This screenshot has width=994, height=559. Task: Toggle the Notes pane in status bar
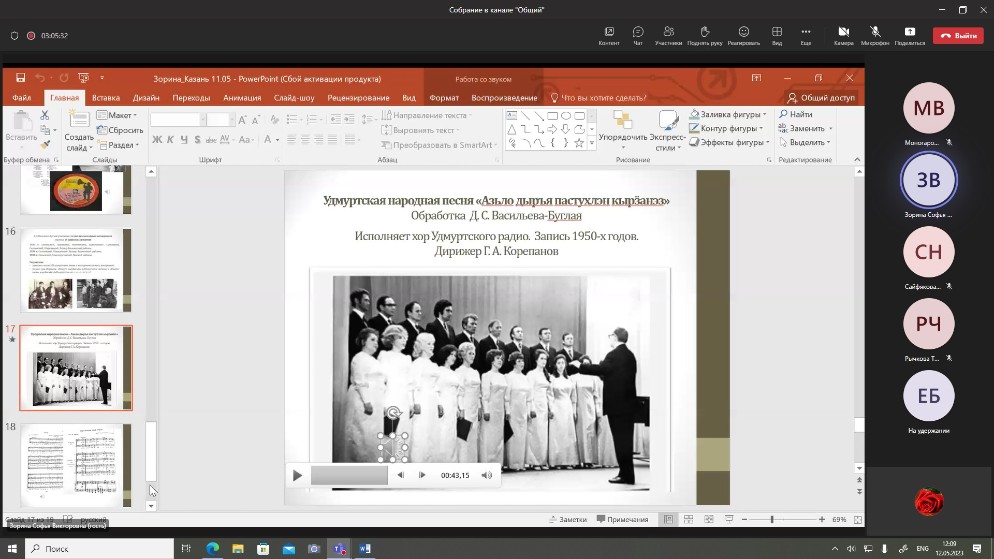[567, 519]
